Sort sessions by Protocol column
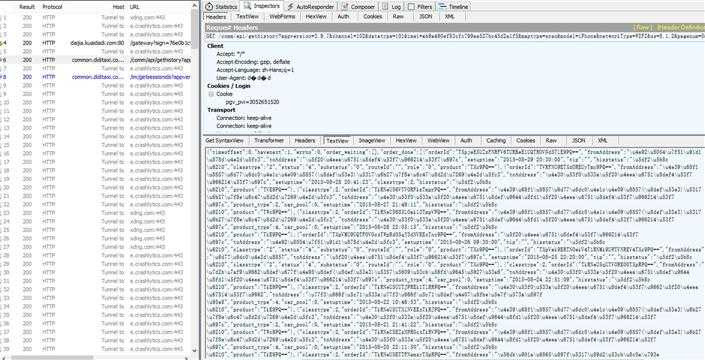 [x=52, y=7]
